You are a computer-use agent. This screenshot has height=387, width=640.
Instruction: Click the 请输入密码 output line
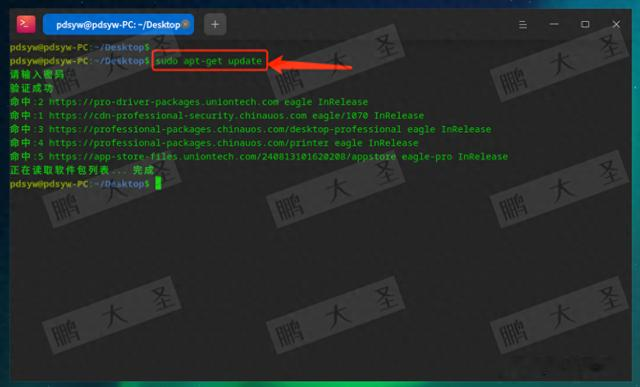coord(37,74)
